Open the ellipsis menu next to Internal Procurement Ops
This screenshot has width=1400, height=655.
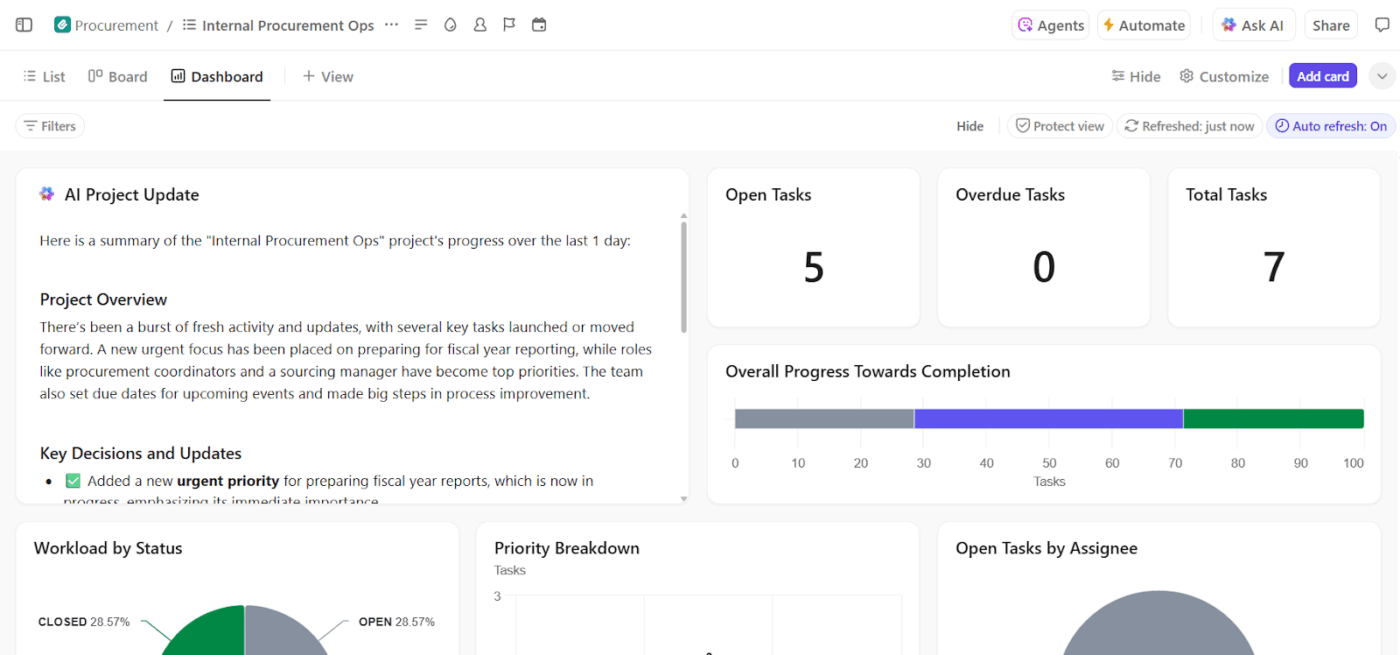(390, 24)
